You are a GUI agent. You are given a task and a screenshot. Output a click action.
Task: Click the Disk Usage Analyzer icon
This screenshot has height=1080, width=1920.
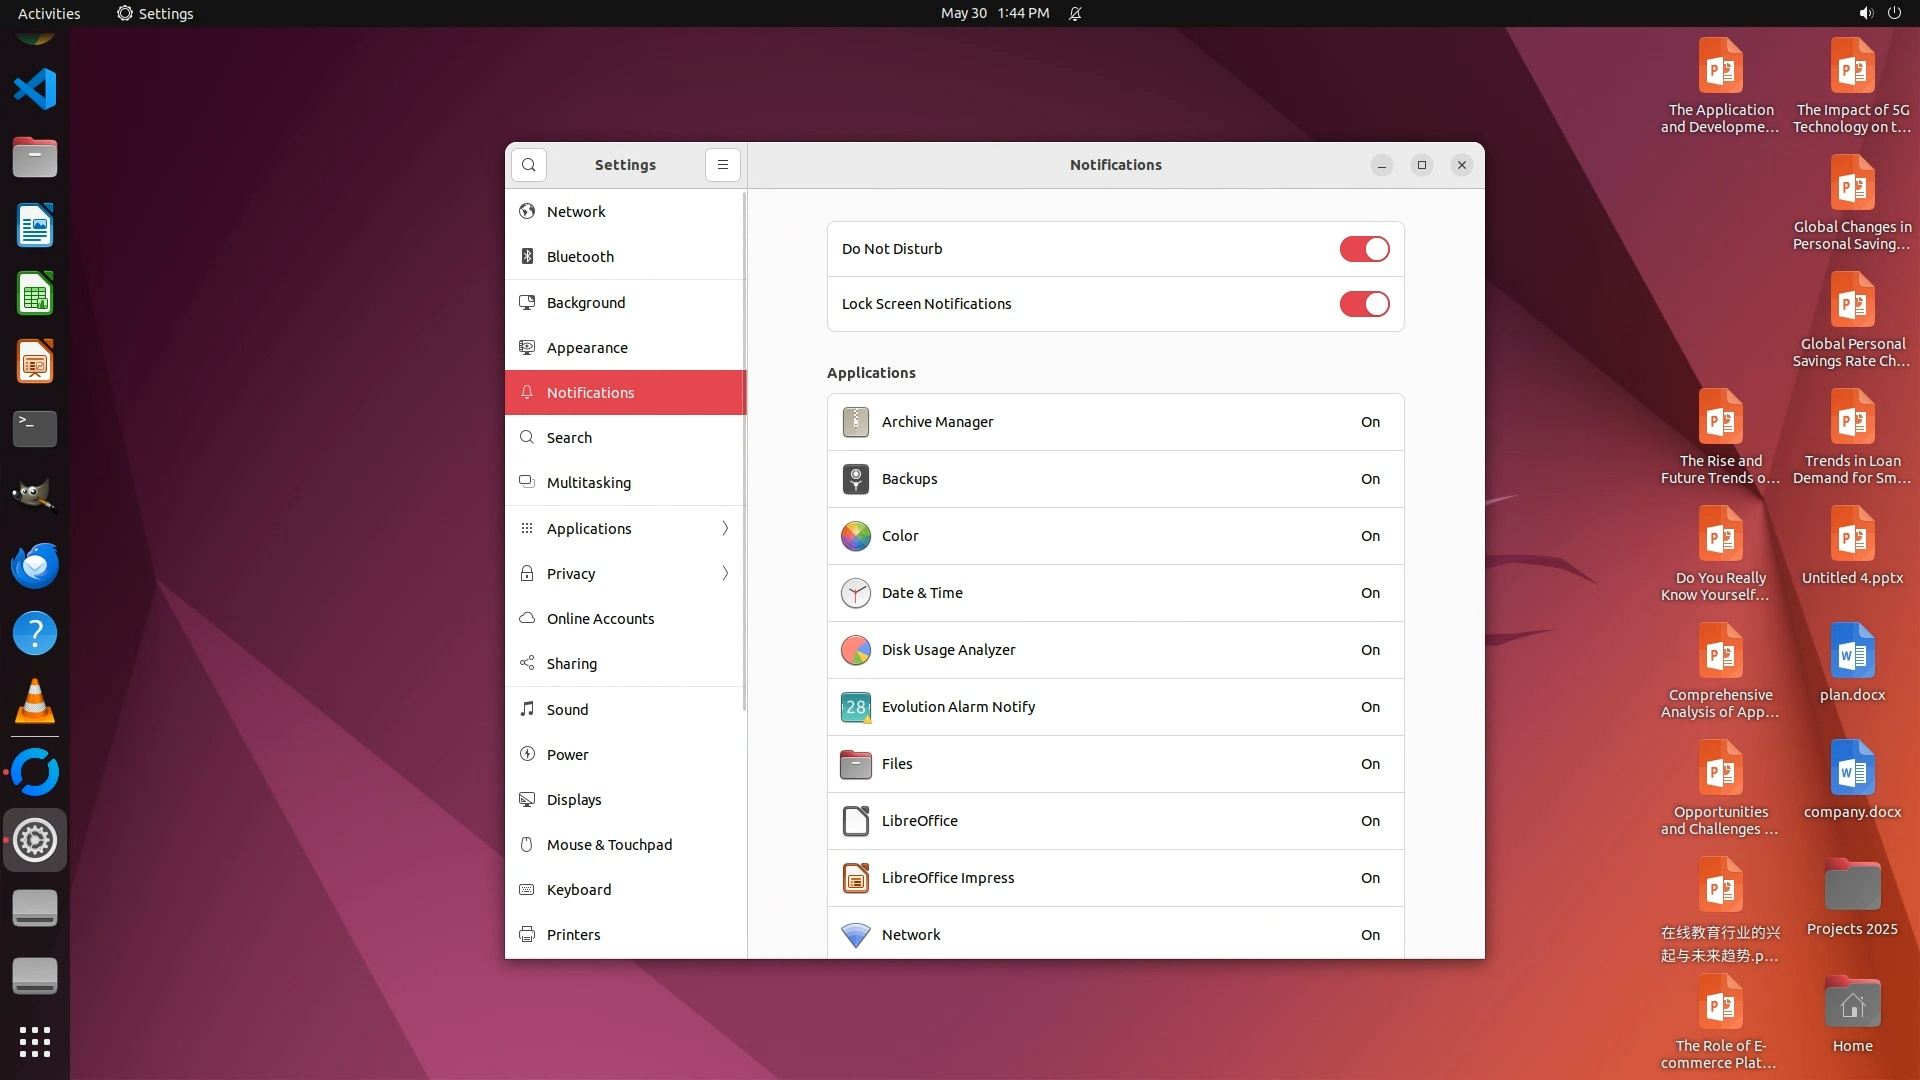(x=855, y=650)
